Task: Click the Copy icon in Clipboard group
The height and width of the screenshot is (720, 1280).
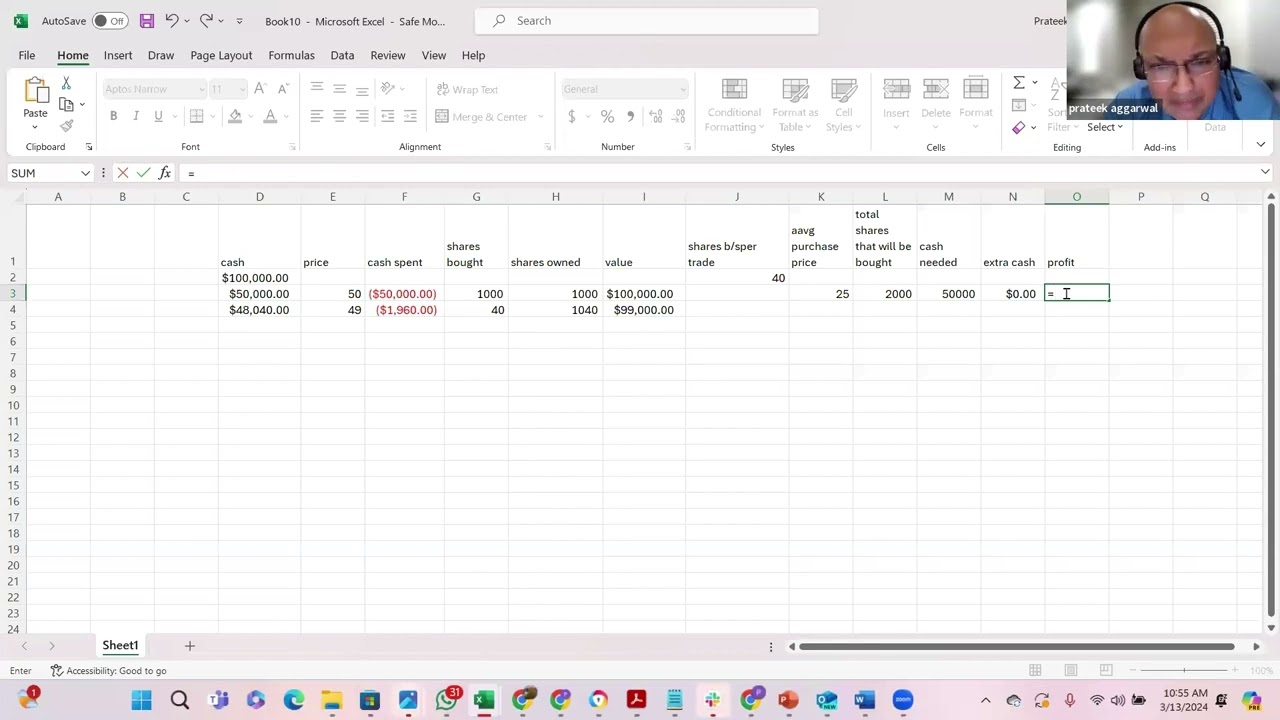Action: [x=66, y=104]
